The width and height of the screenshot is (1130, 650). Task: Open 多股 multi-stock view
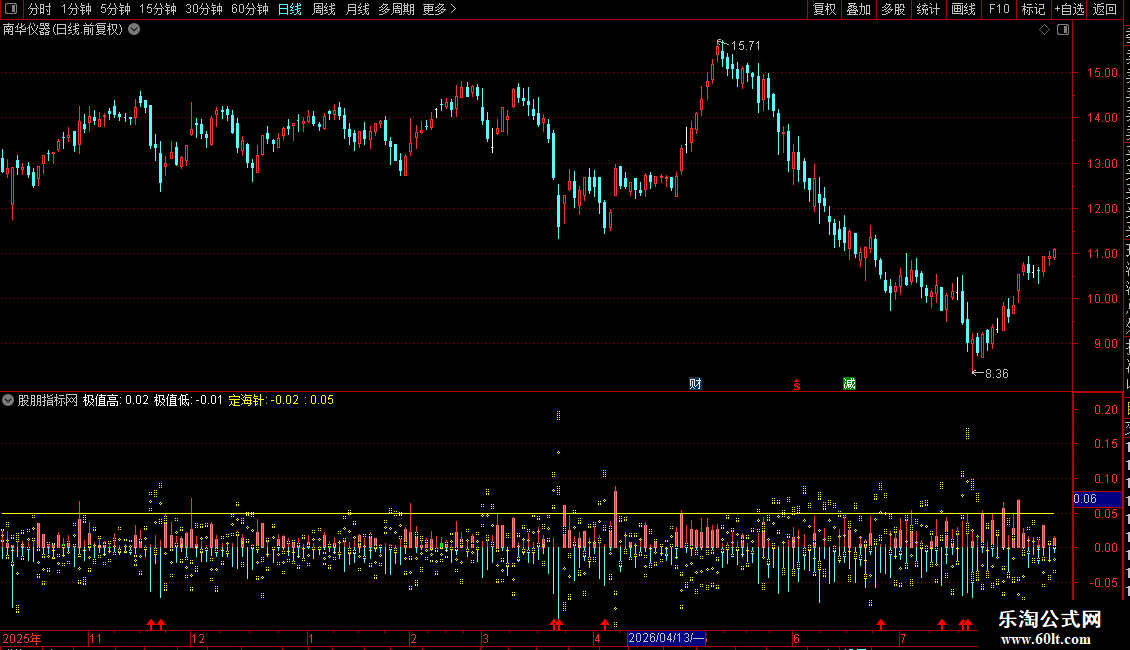point(894,9)
